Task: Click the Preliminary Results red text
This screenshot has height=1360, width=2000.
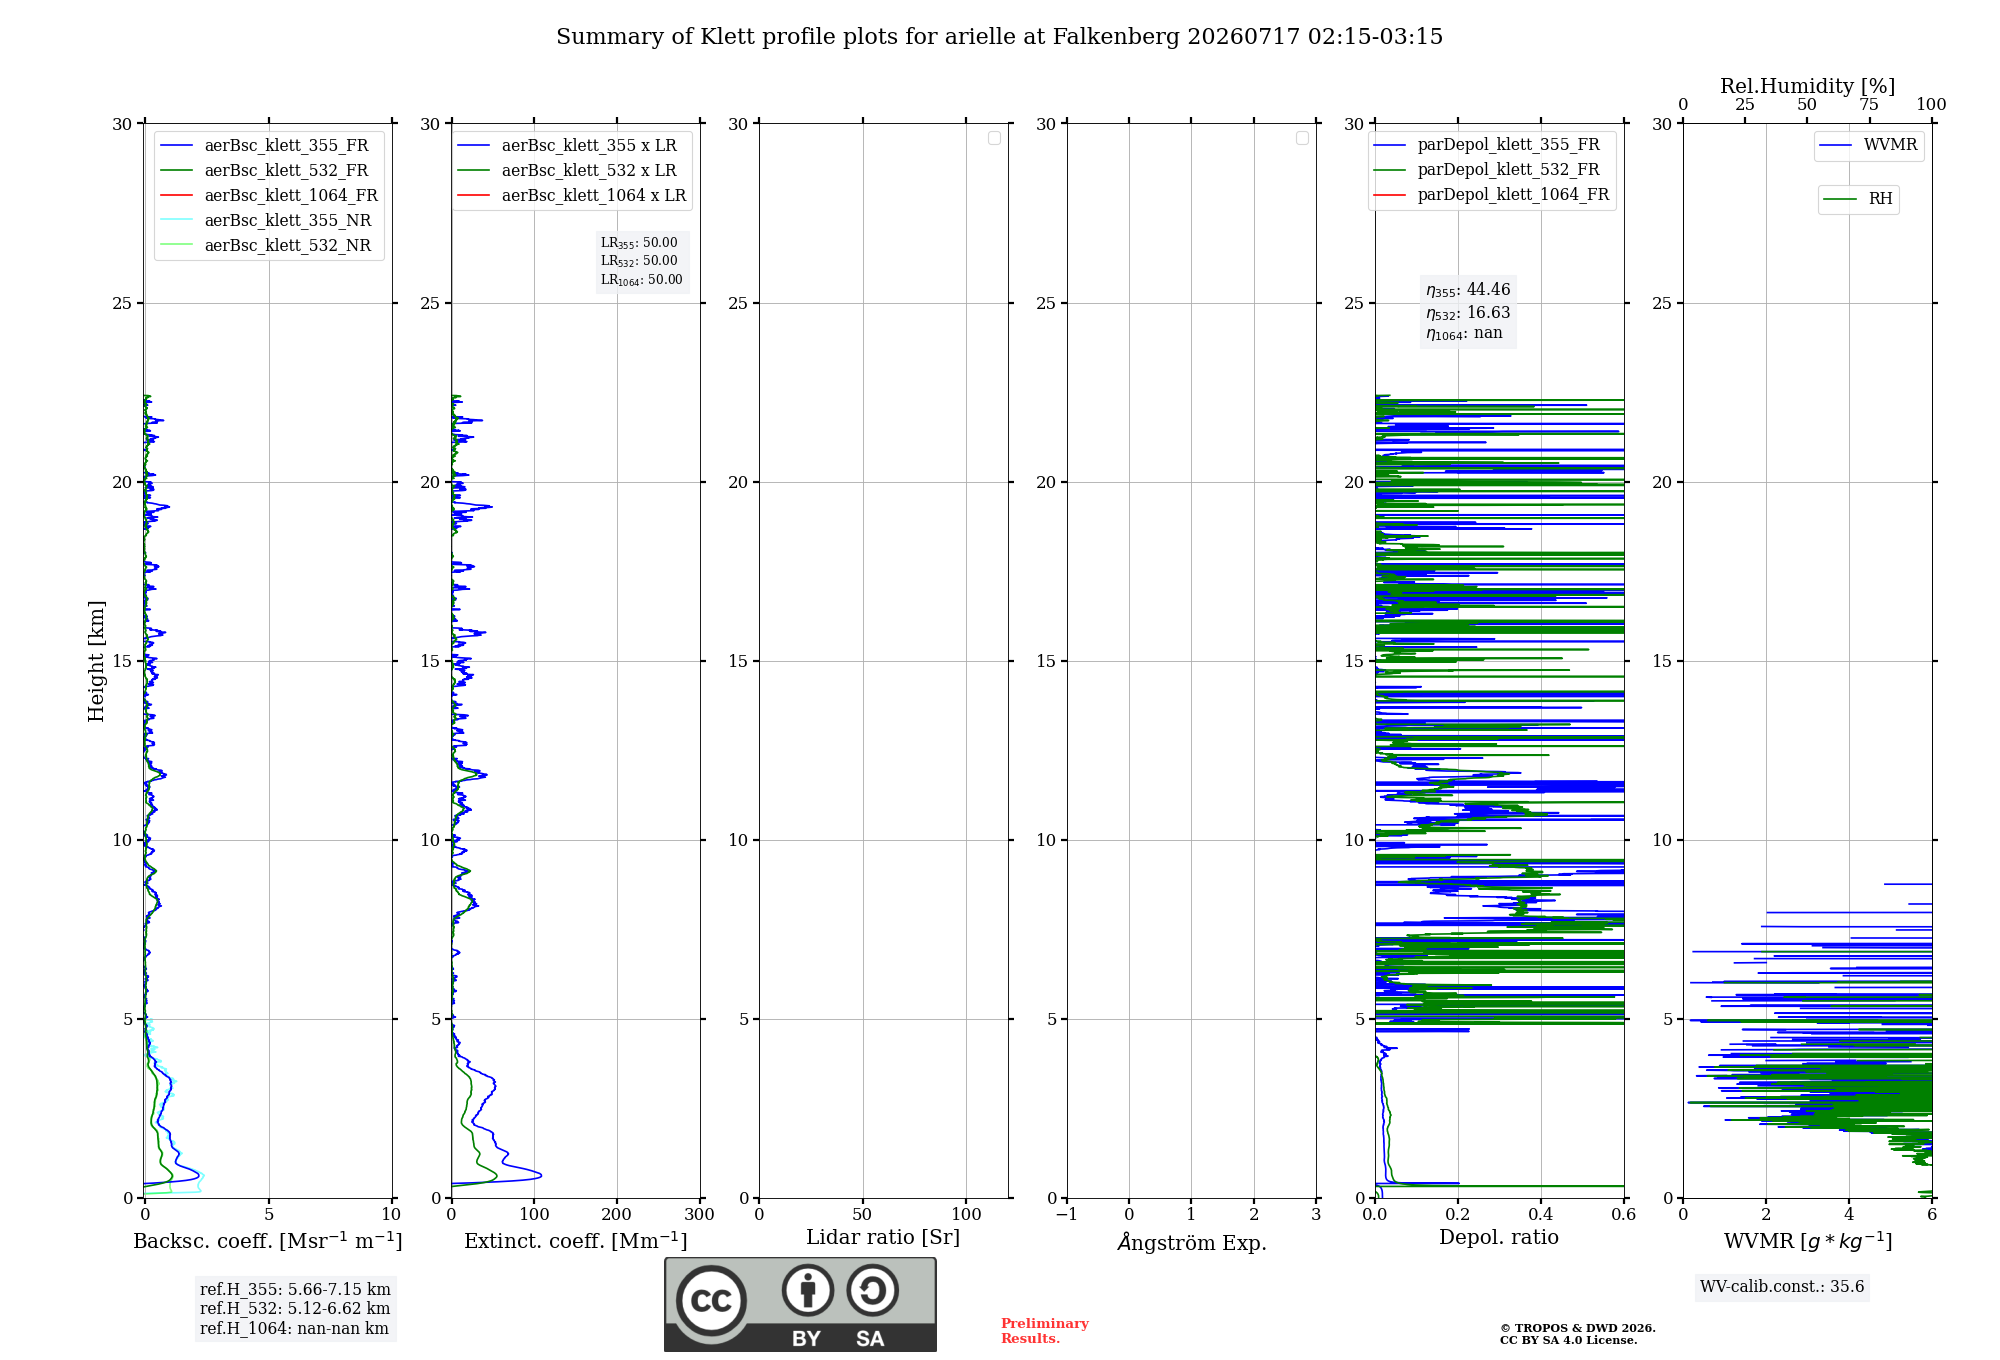Action: [x=1045, y=1331]
